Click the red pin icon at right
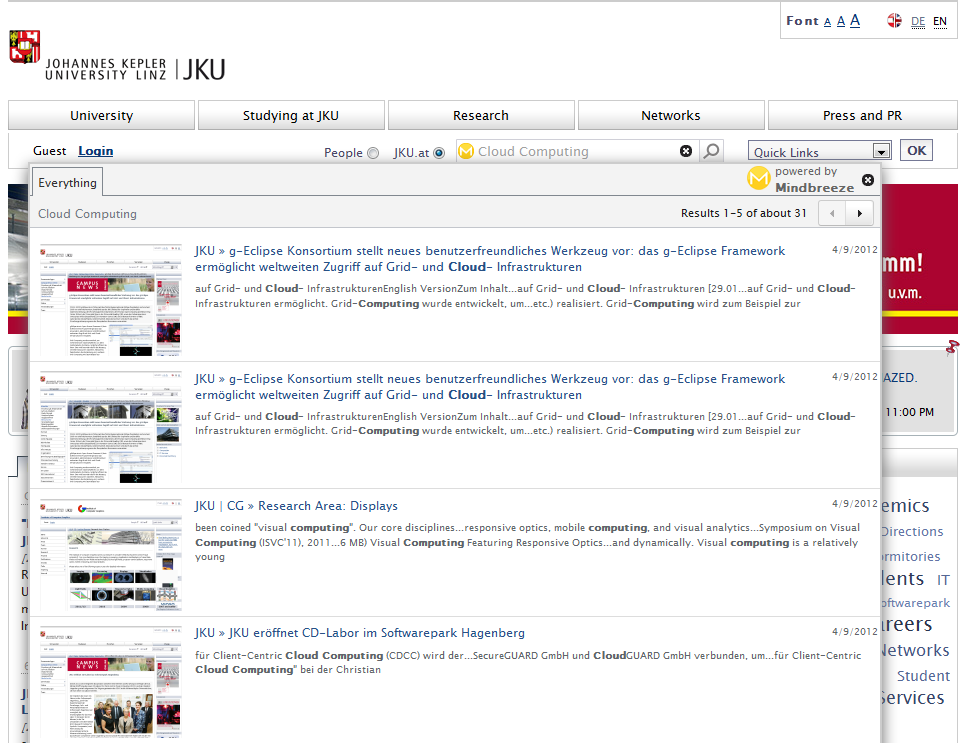Image resolution: width=962 pixels, height=743 pixels. [x=952, y=347]
